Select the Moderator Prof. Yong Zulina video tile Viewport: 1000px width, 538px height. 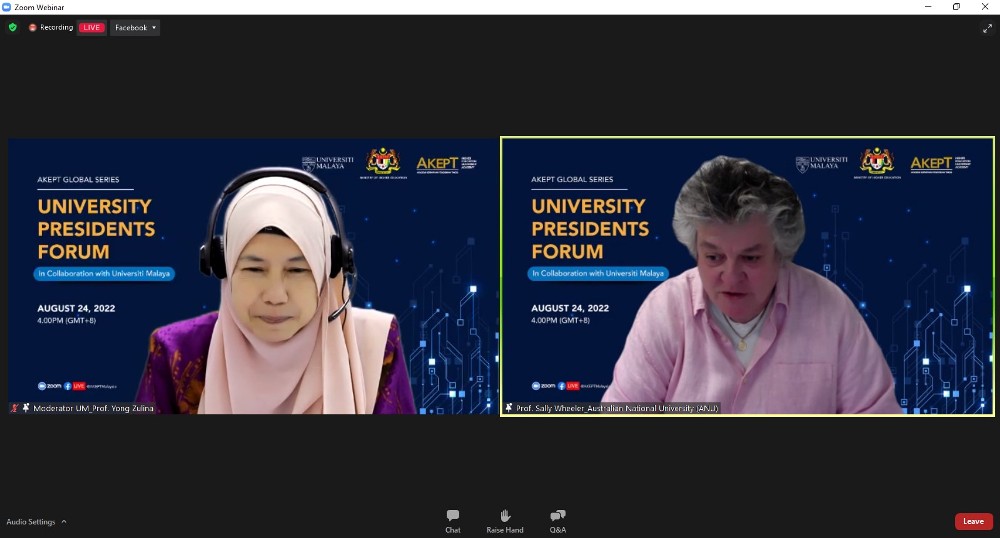click(252, 275)
